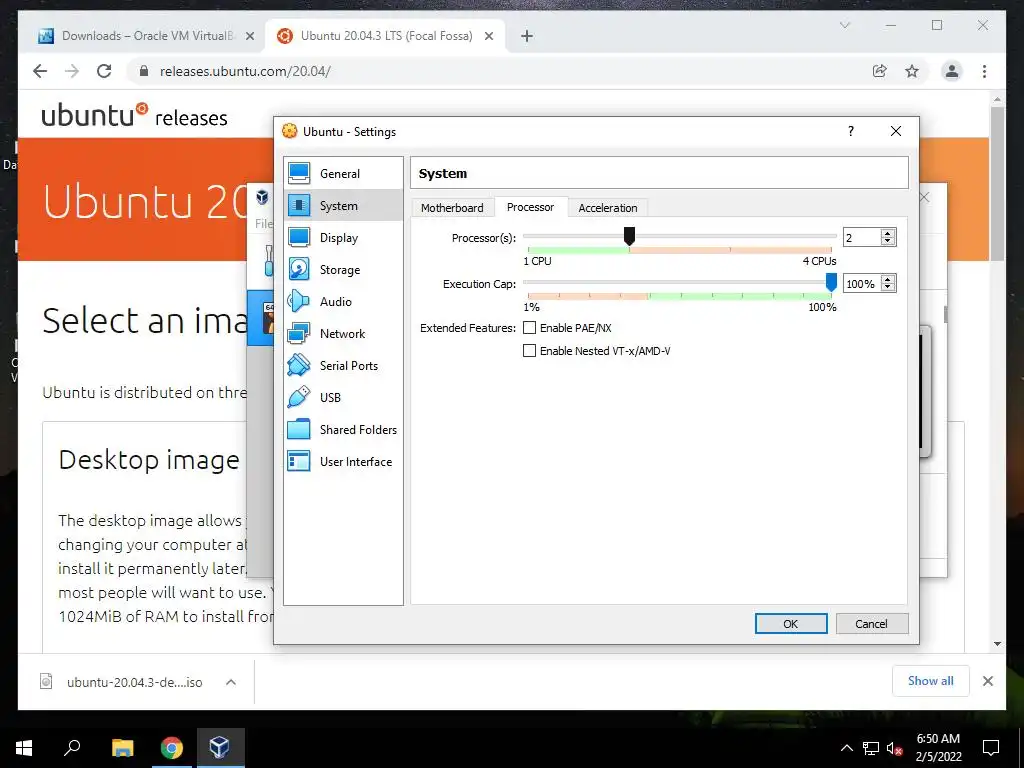The height and width of the screenshot is (768, 1024).
Task: Click the taskbar clock
Action: 938,748
